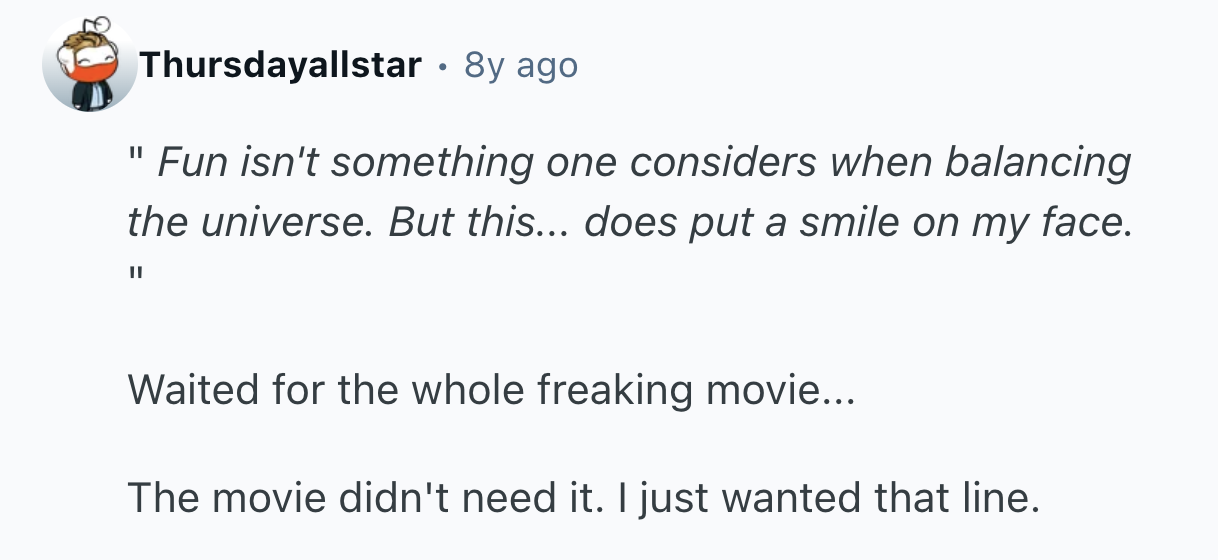Click the word "something" in the quote

[x=428, y=163]
